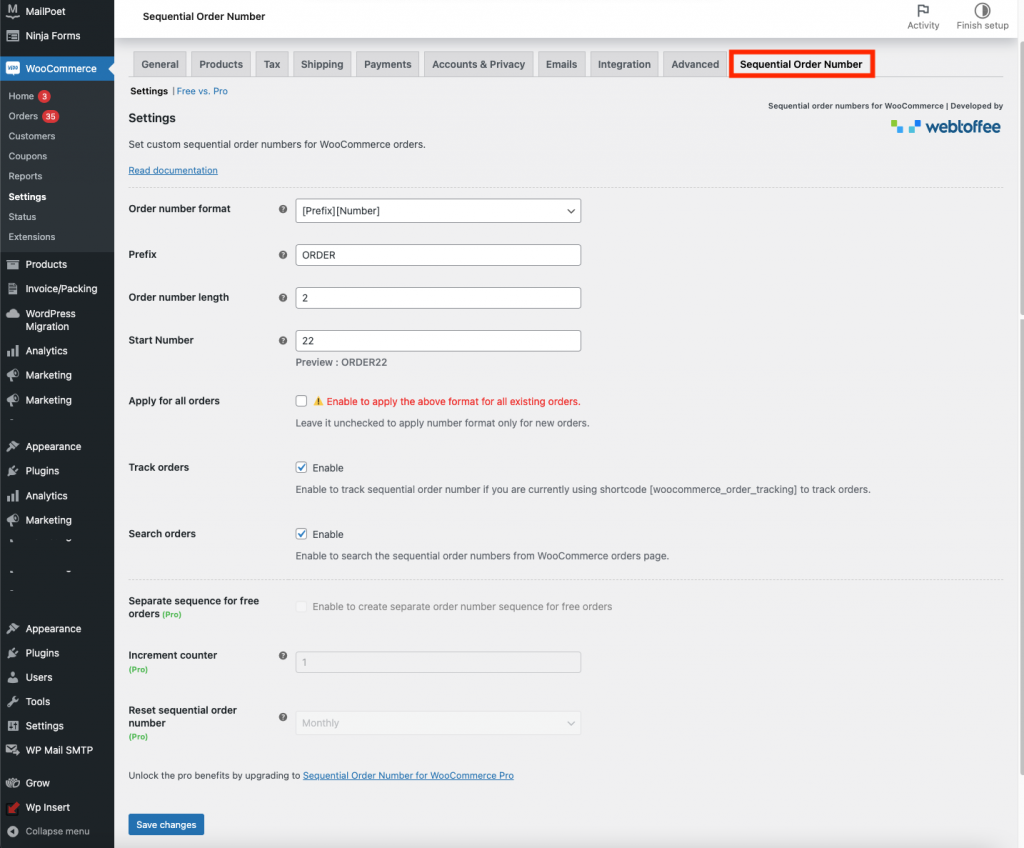1024x848 pixels.
Task: Click the orders count badge 35
Action: pyautogui.click(x=50, y=116)
